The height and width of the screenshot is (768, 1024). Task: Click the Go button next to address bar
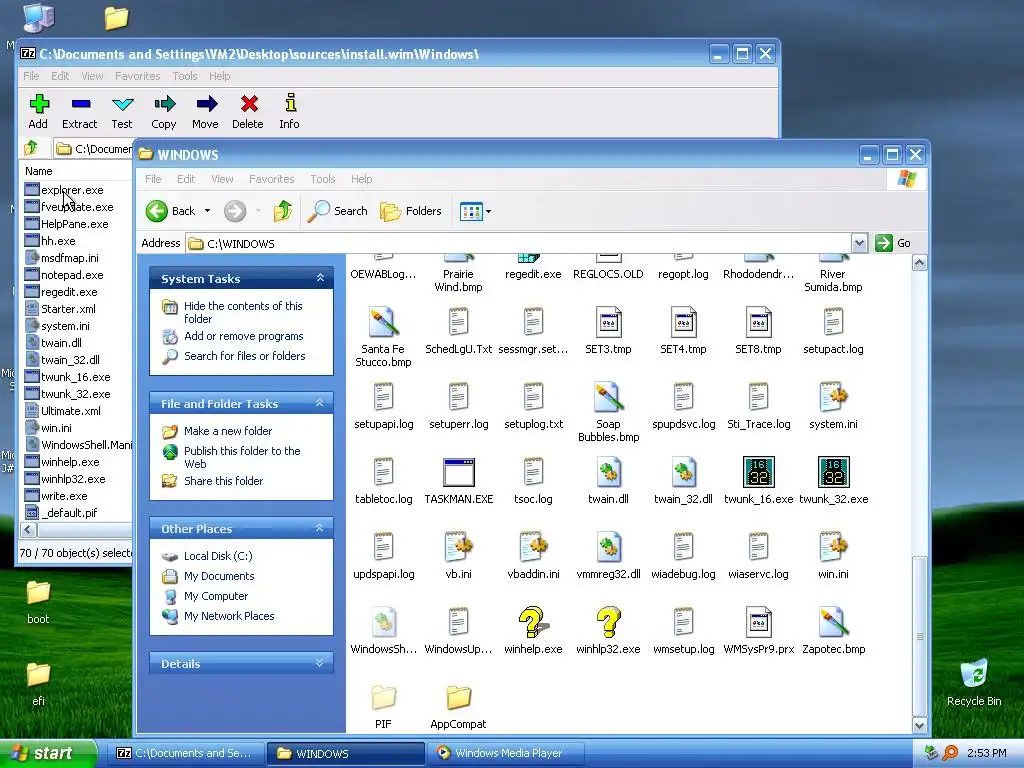(893, 243)
